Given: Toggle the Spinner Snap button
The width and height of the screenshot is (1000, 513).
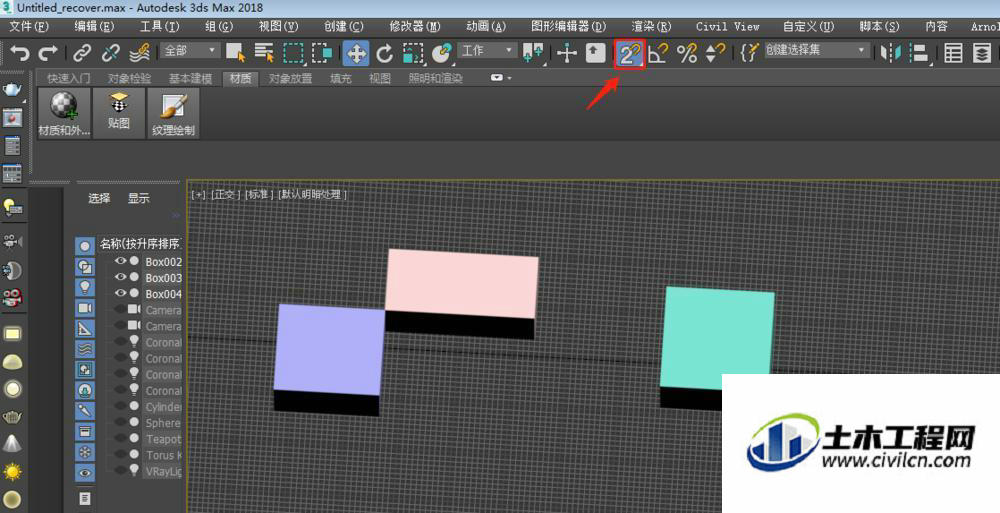Looking at the screenshot, I should tap(716, 54).
